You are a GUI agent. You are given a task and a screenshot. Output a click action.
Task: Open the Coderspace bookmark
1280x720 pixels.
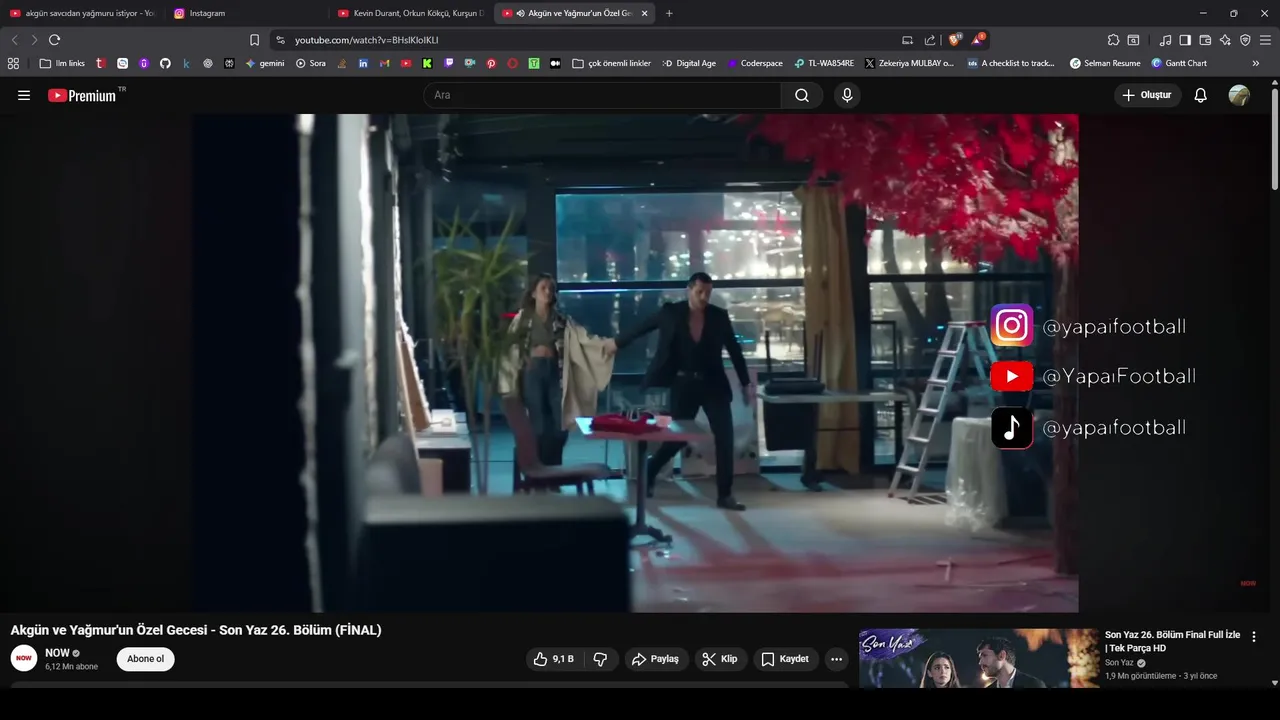(x=755, y=63)
